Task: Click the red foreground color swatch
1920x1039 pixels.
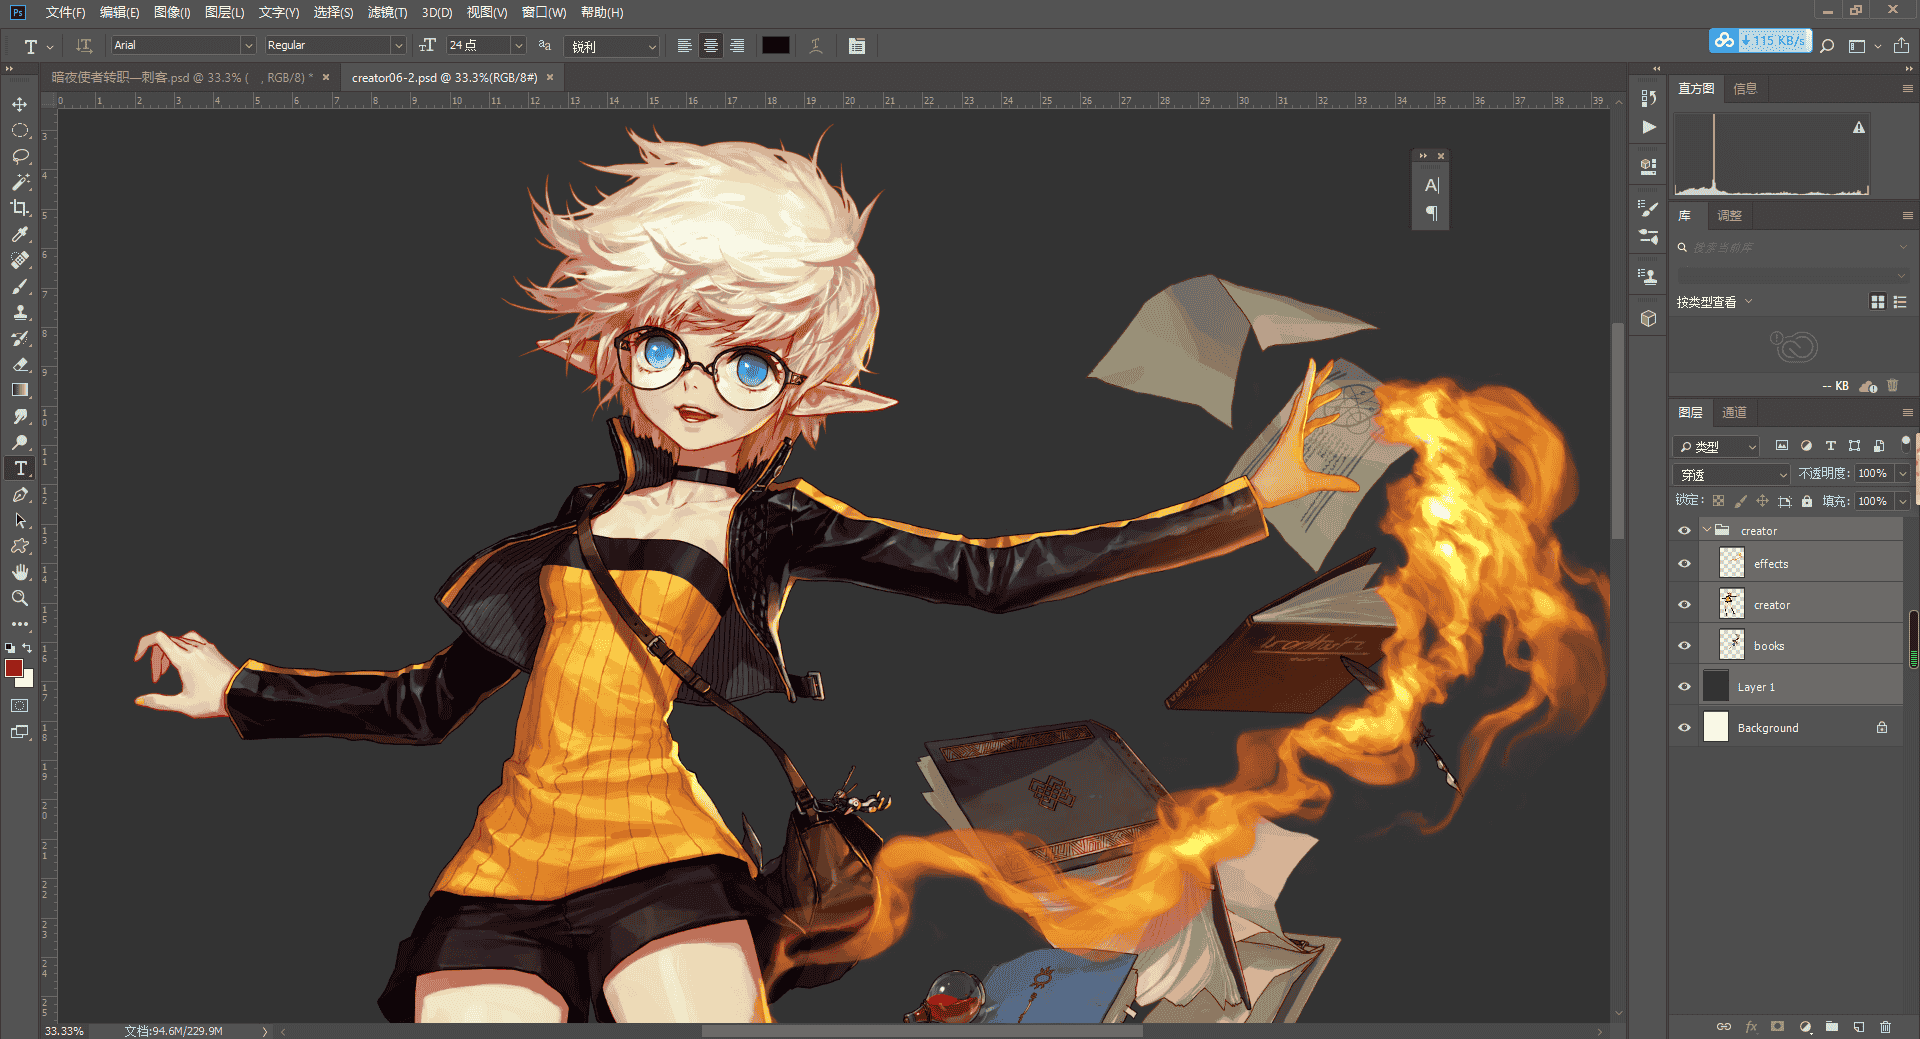Action: (14, 668)
